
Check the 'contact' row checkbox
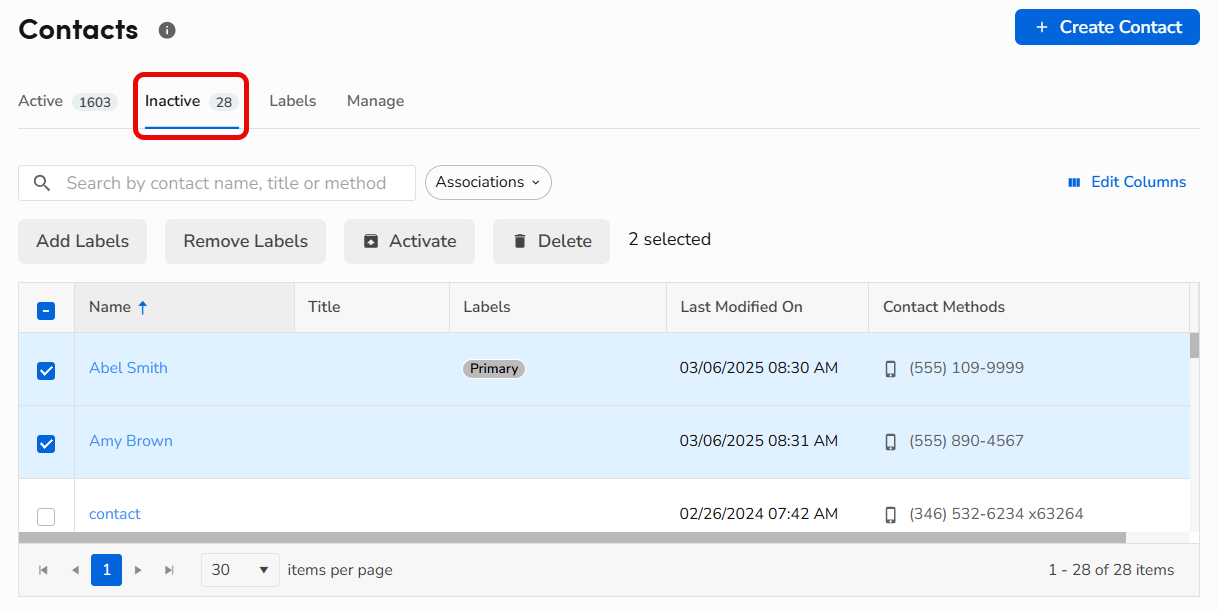click(46, 517)
